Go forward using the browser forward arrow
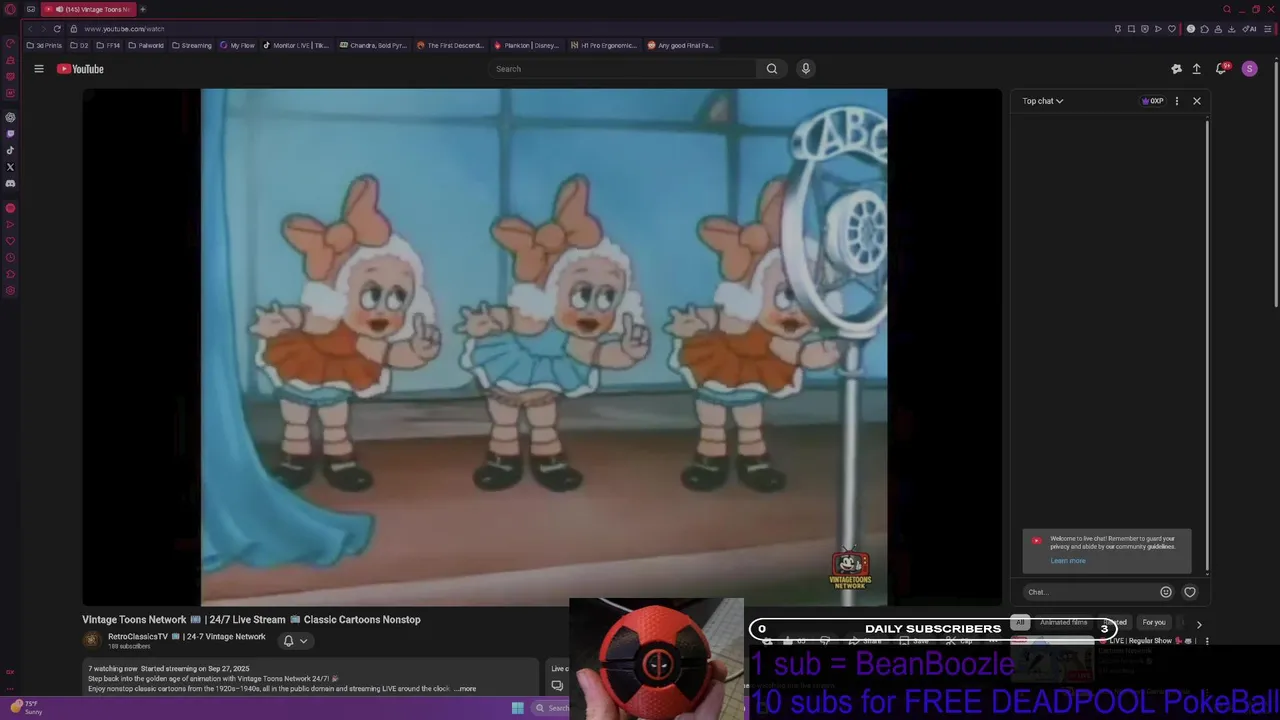 click(42, 29)
